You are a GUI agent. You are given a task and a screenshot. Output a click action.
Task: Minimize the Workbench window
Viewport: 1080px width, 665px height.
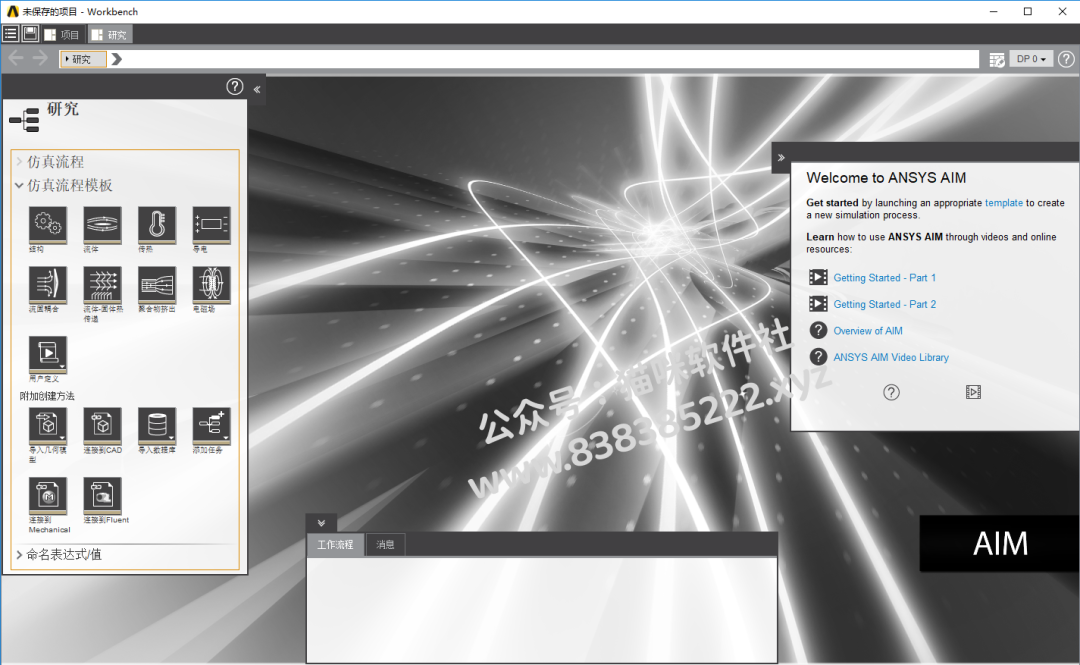tap(993, 12)
